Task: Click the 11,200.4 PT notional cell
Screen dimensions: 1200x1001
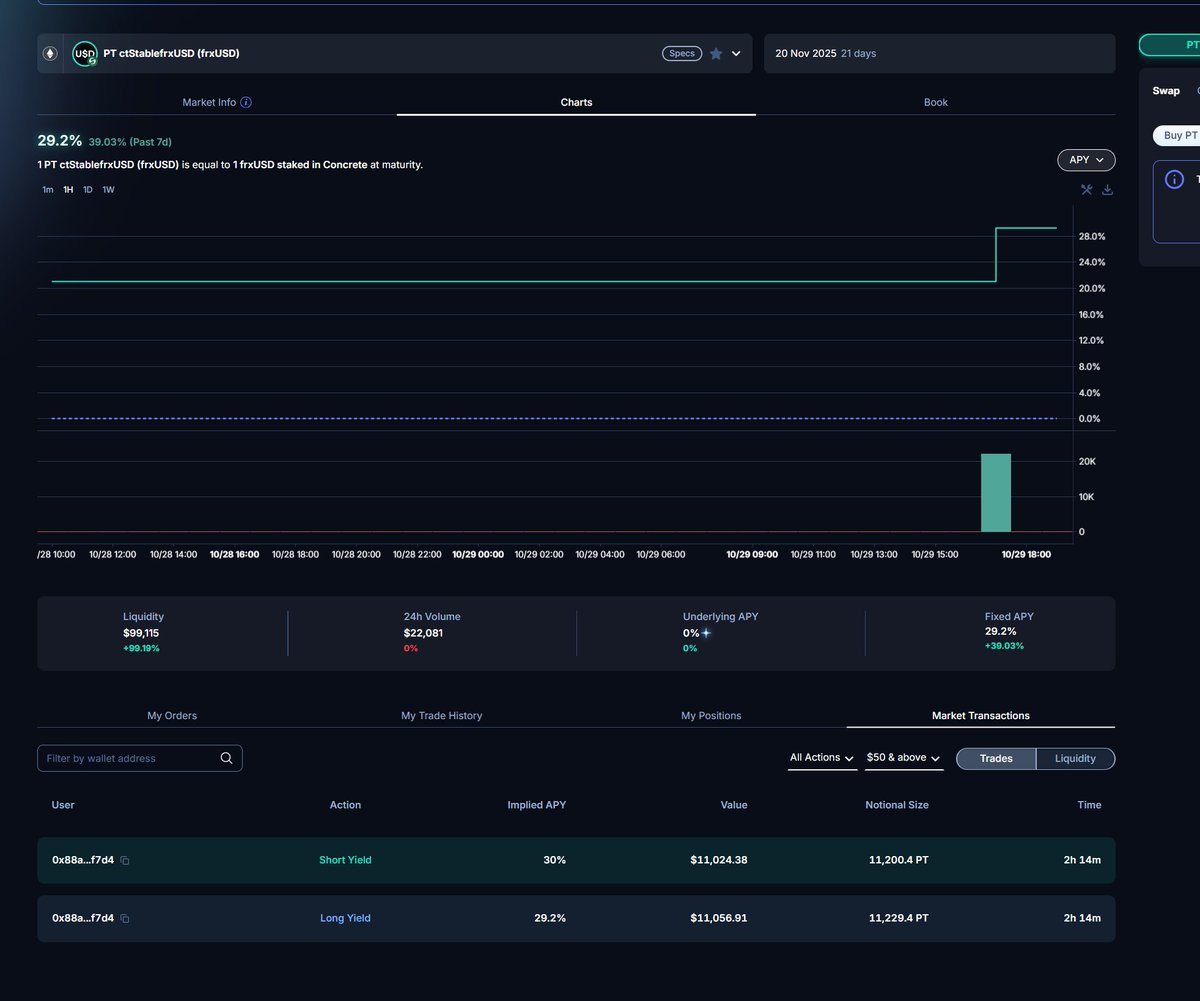Action: (x=899, y=860)
